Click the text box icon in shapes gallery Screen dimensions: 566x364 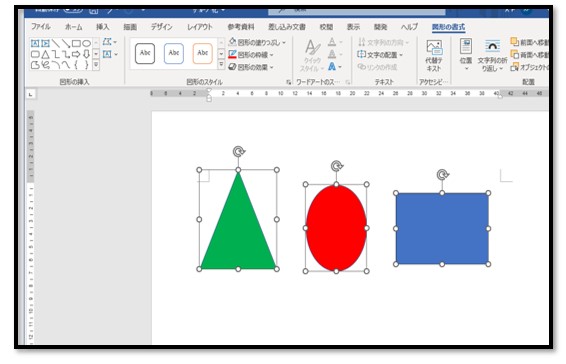(35, 44)
